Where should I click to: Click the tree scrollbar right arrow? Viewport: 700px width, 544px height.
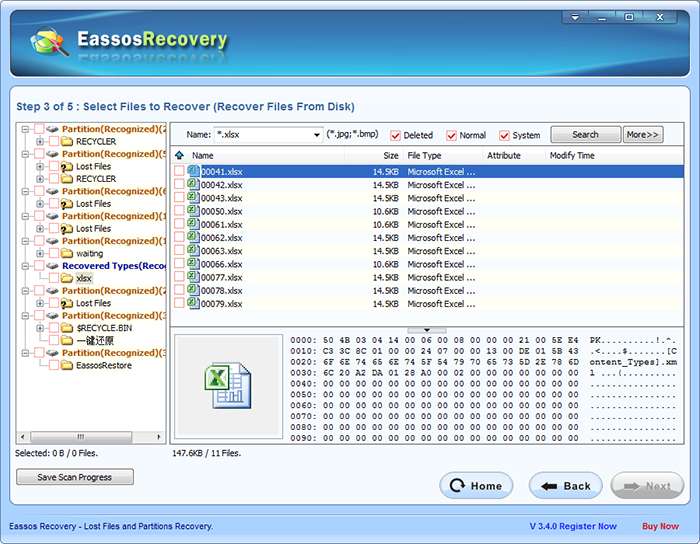(158, 436)
